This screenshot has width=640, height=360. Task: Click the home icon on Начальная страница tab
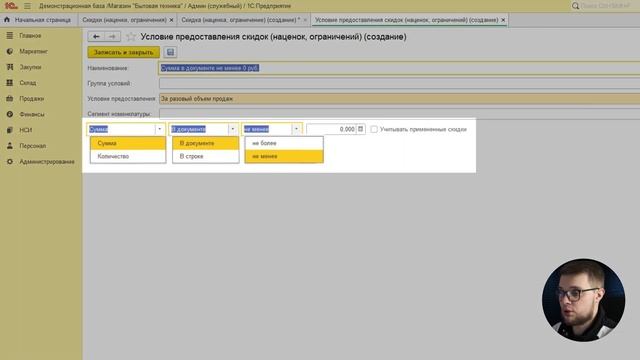[7, 20]
